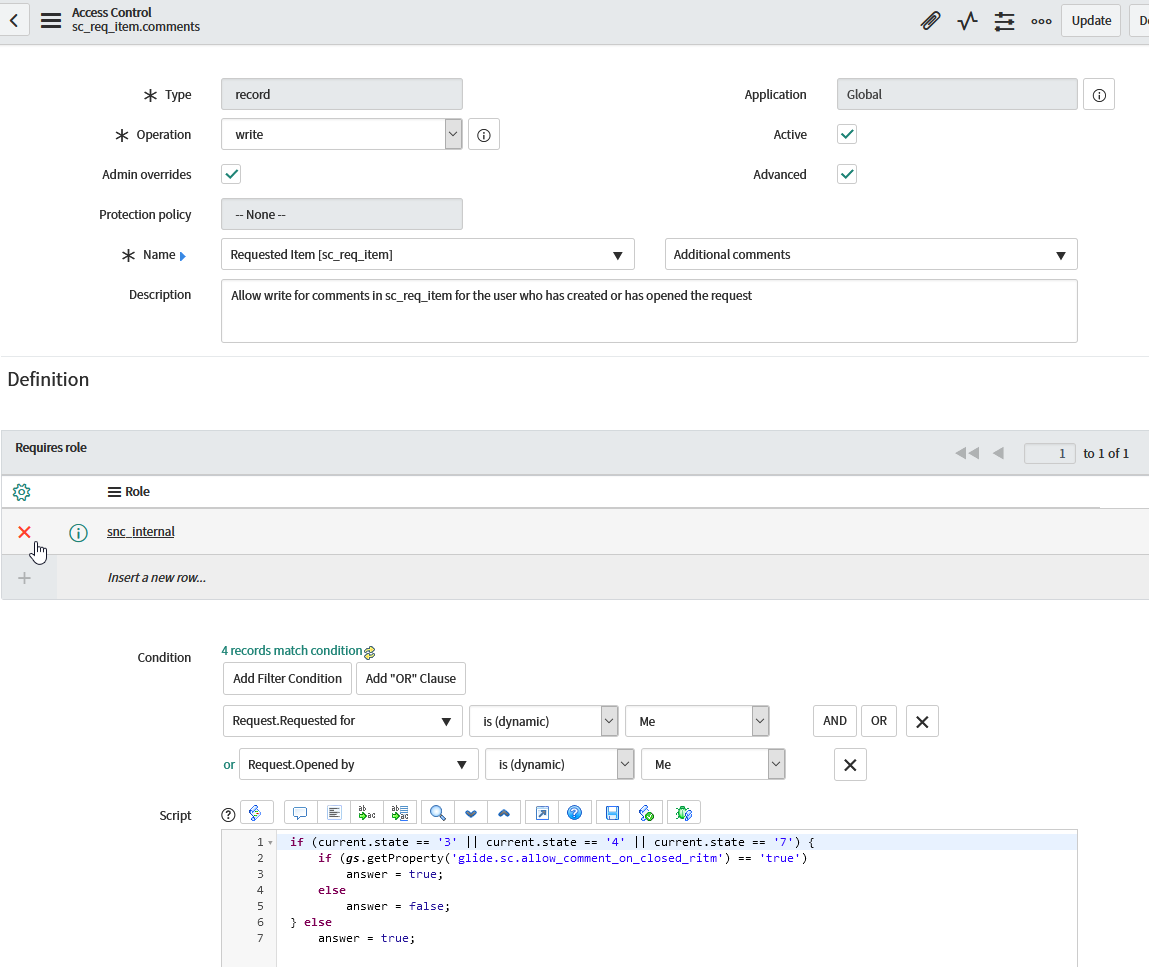Toggle a comment in the script editor
The image size is (1149, 967).
tap(299, 812)
